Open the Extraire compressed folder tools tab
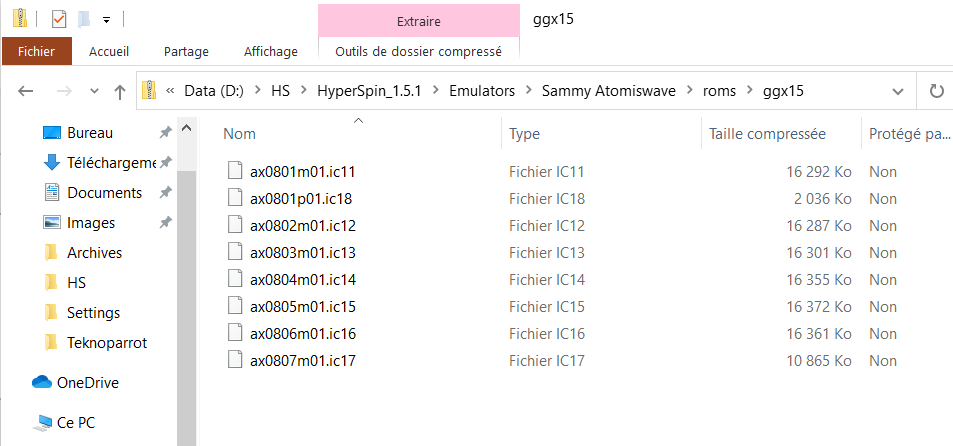 pos(418,21)
